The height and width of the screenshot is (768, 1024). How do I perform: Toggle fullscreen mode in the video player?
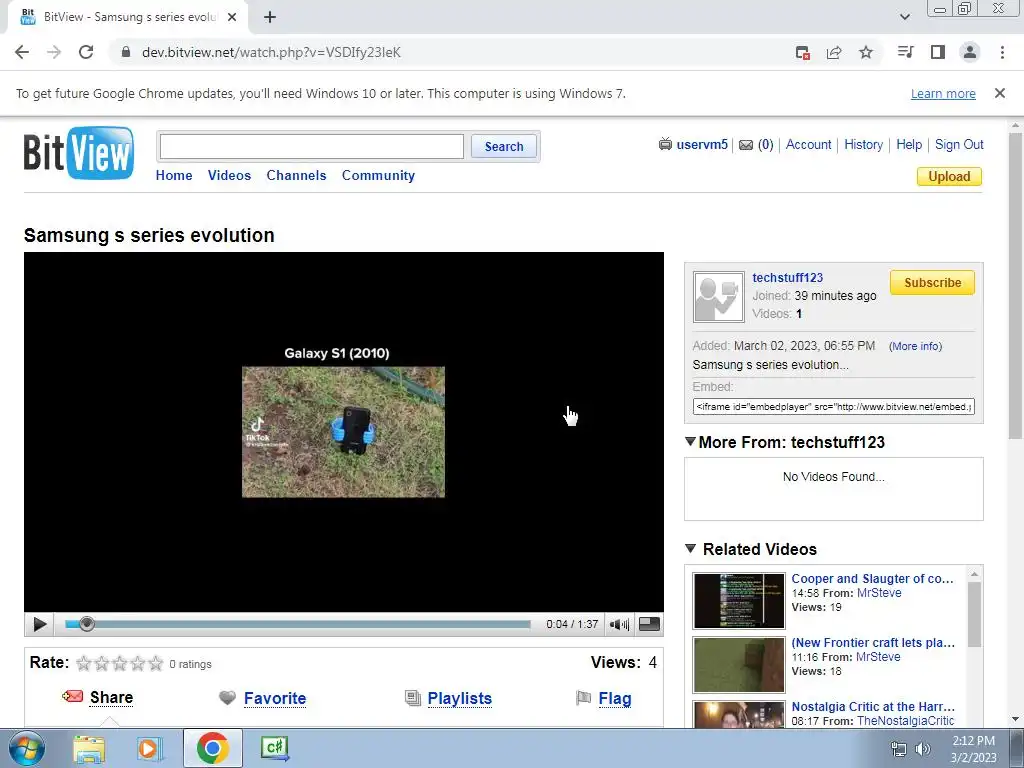(x=648, y=624)
